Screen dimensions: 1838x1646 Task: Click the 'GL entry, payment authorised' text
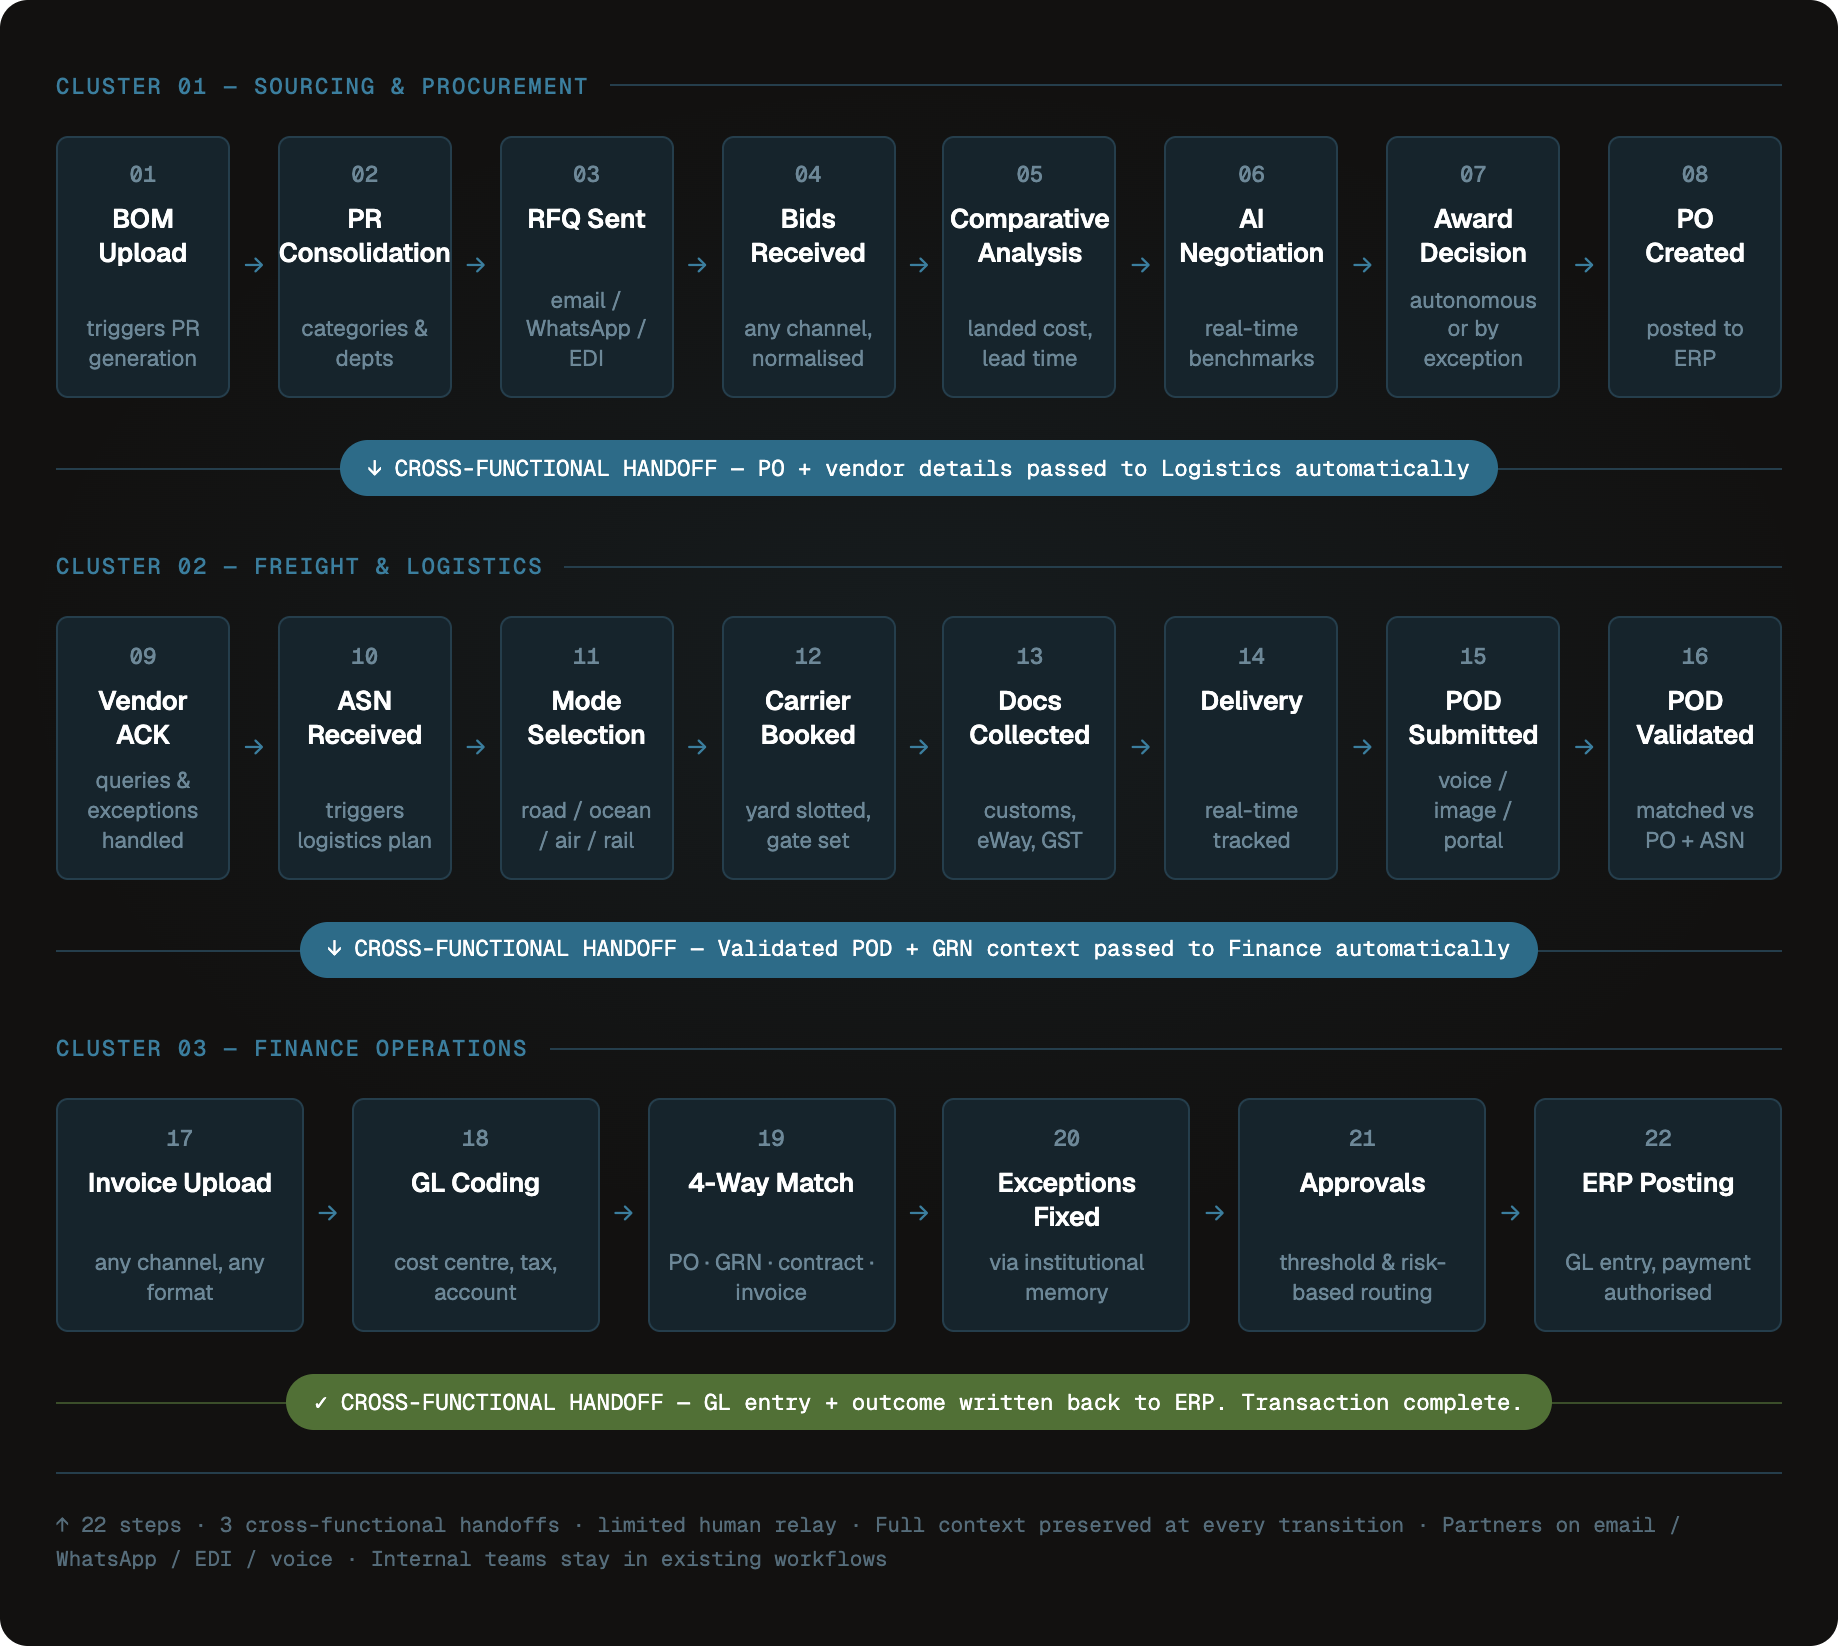coord(1658,1277)
